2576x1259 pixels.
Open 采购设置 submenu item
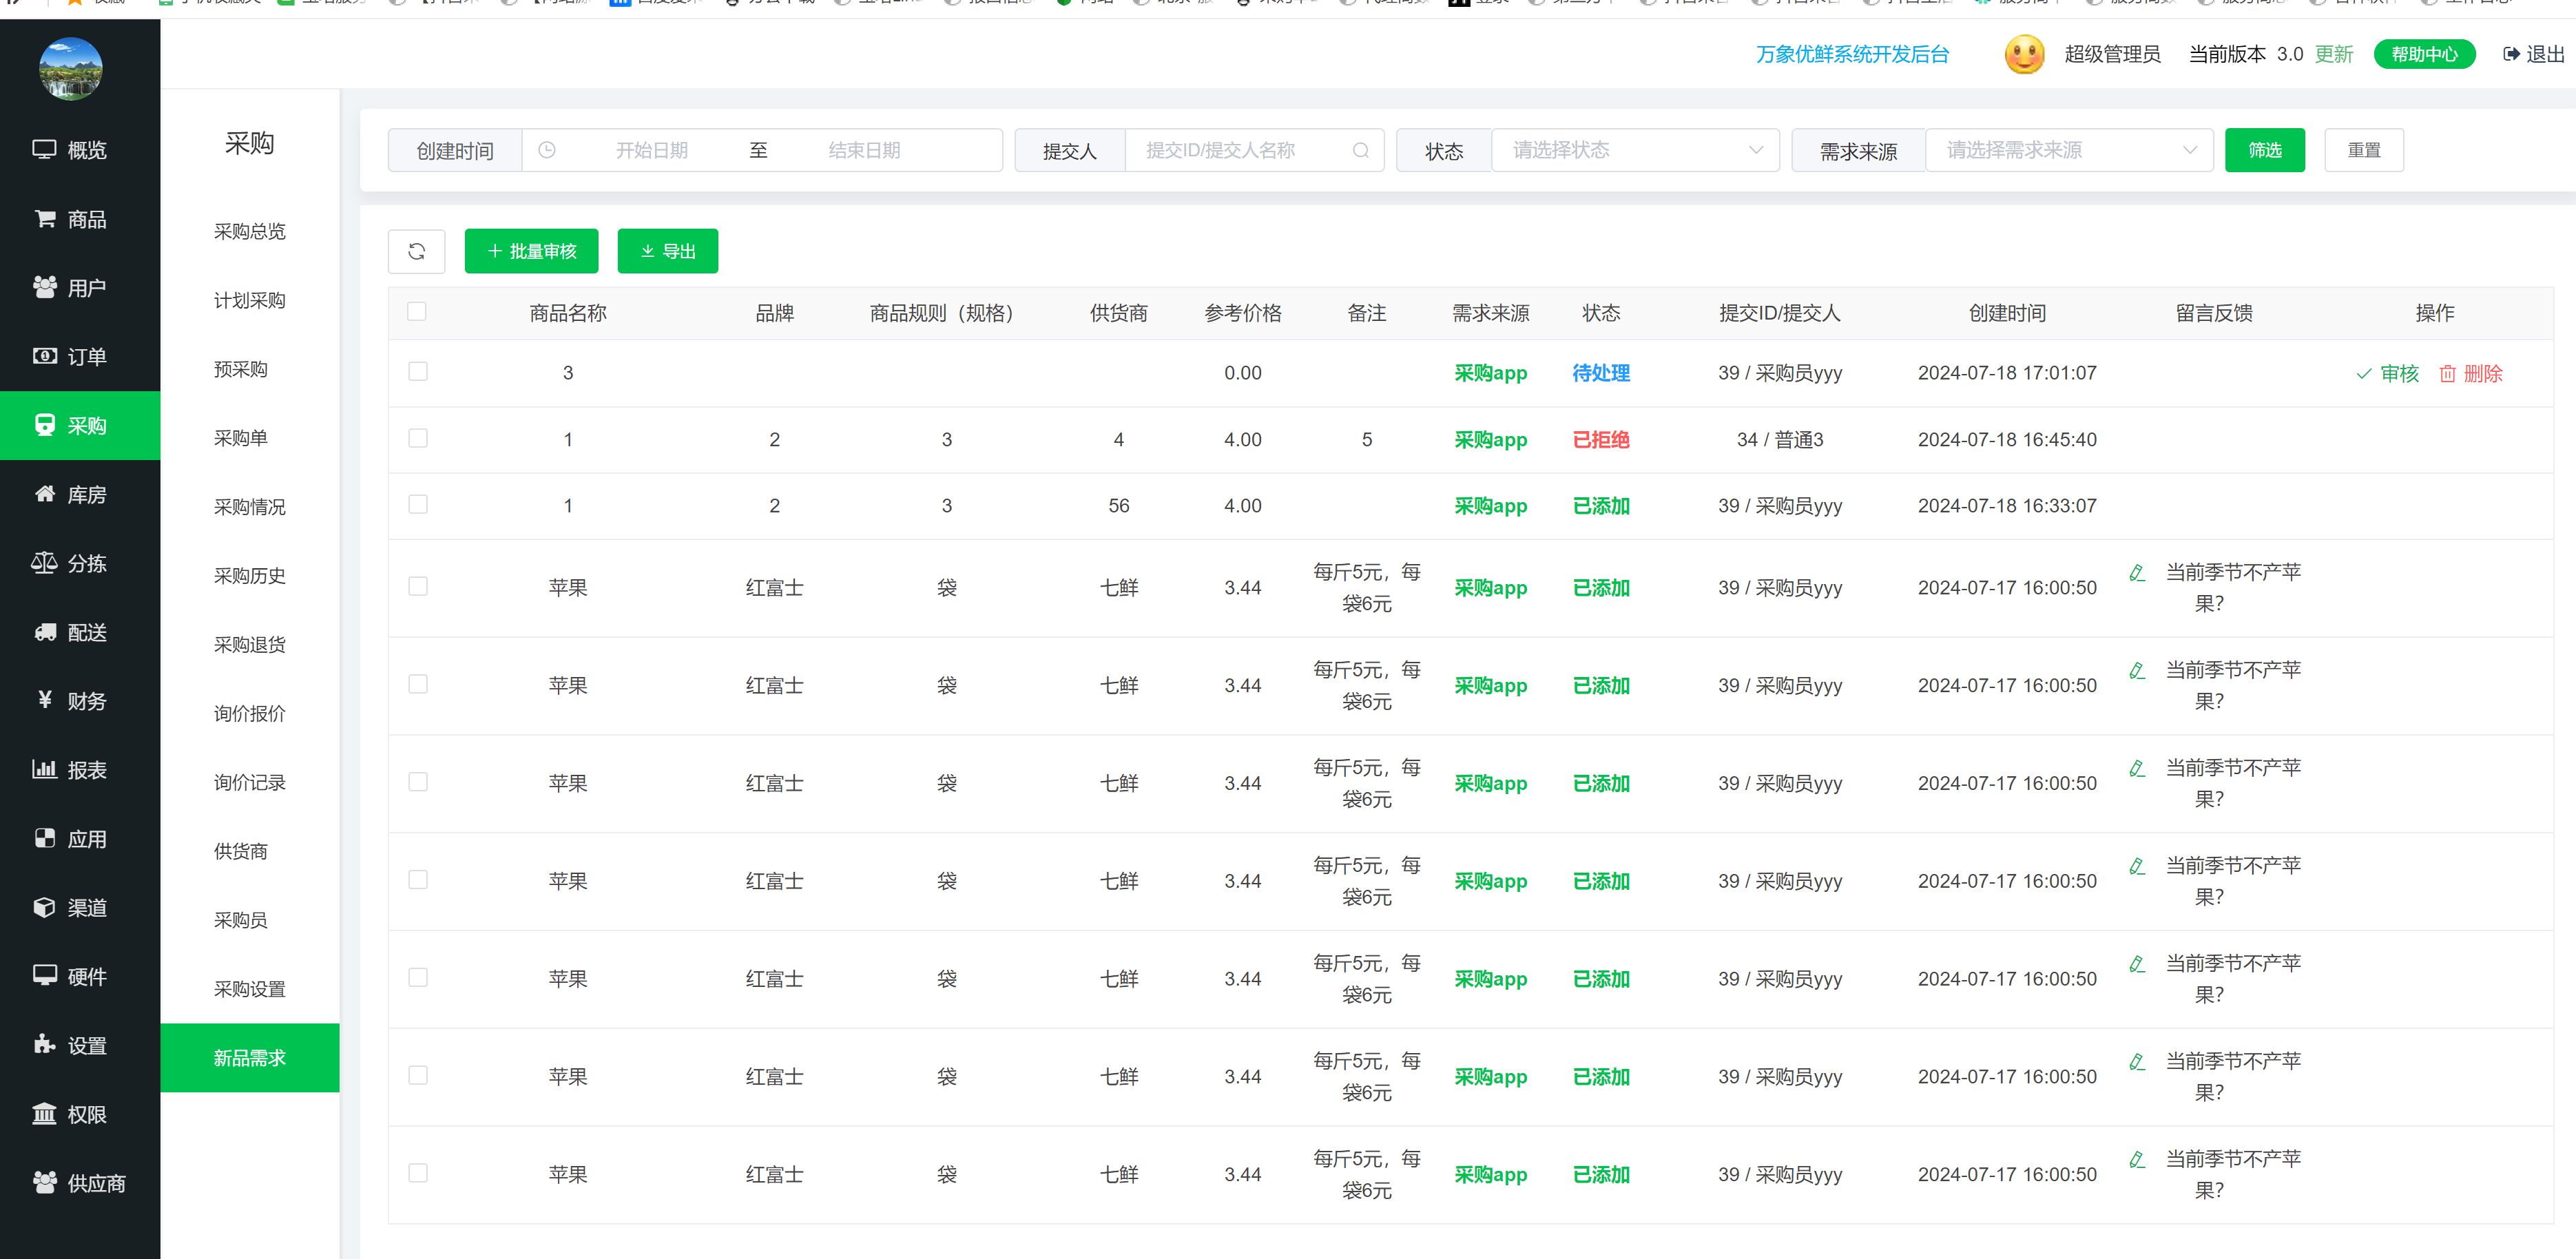[x=250, y=988]
